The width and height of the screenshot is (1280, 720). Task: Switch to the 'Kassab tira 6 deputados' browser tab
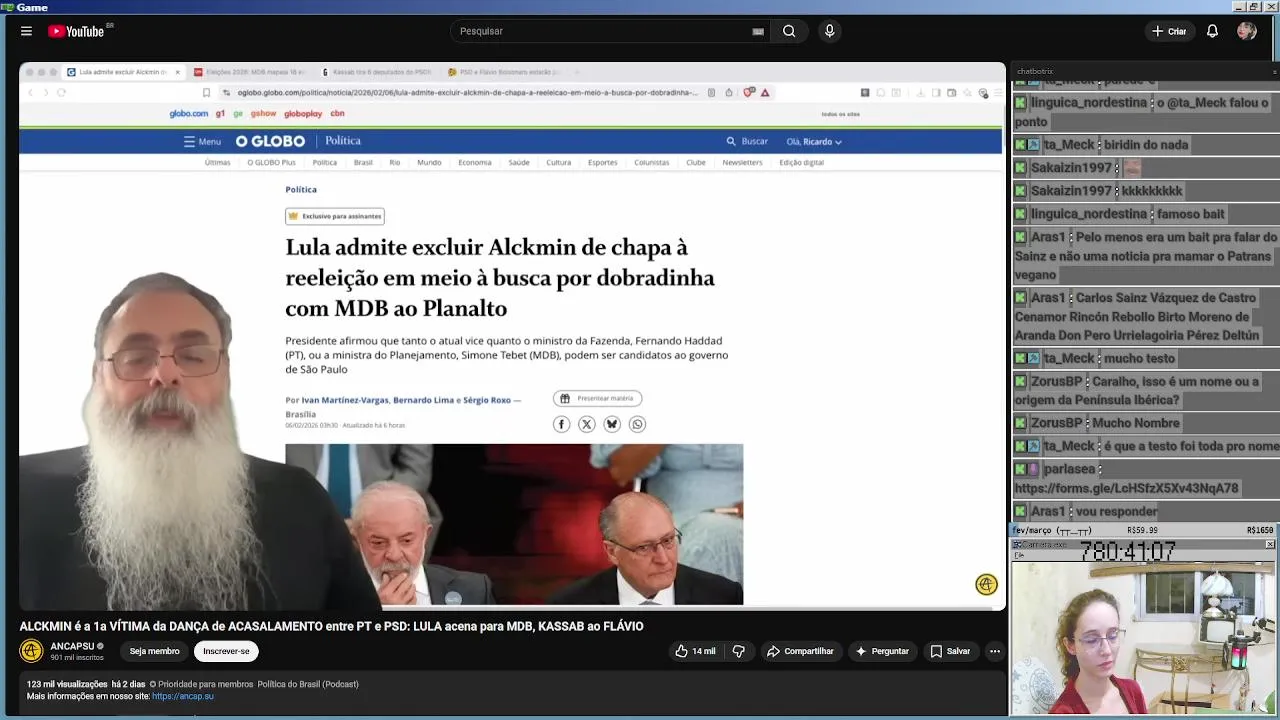[x=377, y=72]
